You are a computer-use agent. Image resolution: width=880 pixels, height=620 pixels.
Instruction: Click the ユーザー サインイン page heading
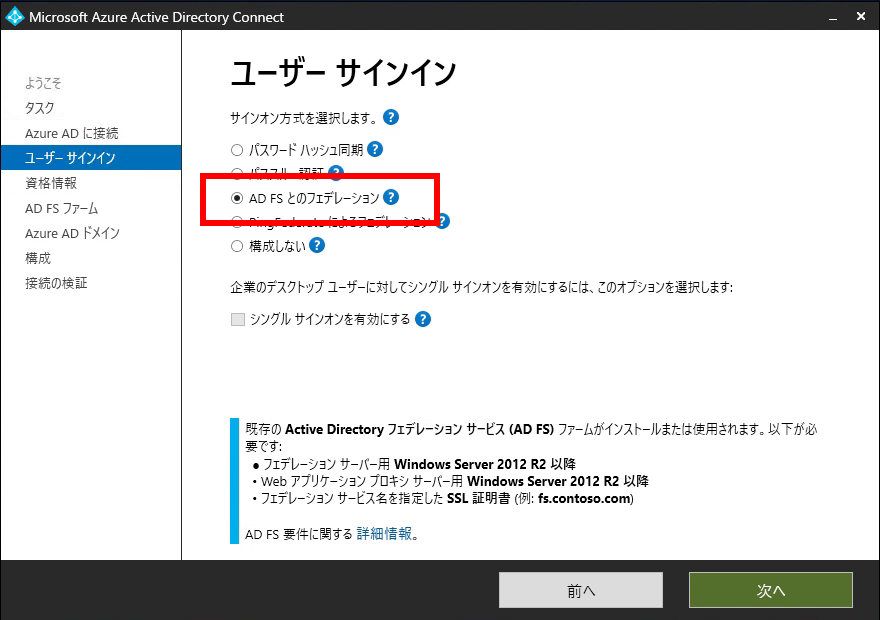[x=343, y=73]
